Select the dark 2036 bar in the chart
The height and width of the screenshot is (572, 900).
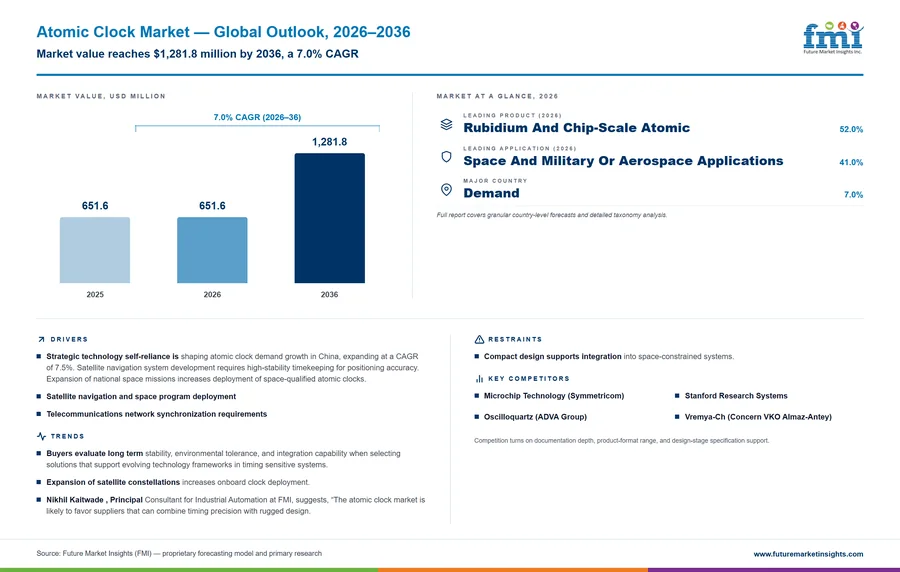[329, 218]
